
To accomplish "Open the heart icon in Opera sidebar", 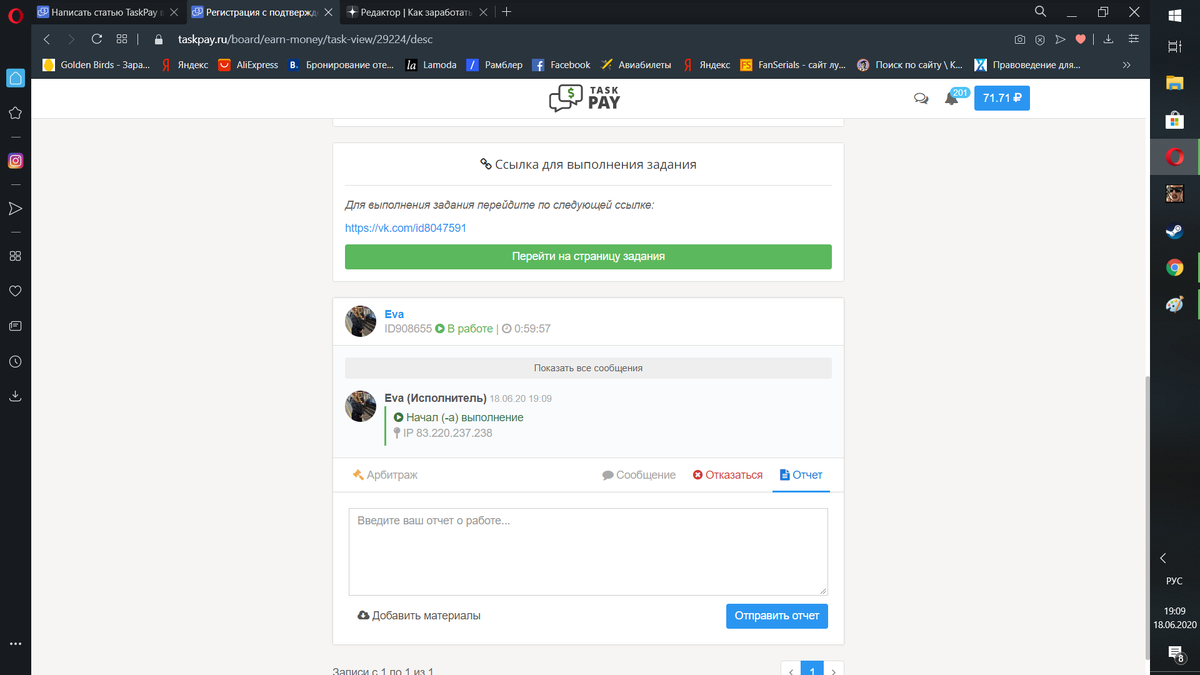I will pyautogui.click(x=15, y=291).
